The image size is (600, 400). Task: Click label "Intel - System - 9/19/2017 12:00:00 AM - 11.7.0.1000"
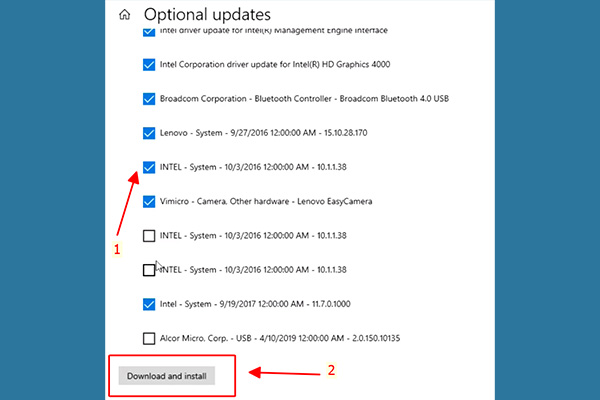coord(255,304)
